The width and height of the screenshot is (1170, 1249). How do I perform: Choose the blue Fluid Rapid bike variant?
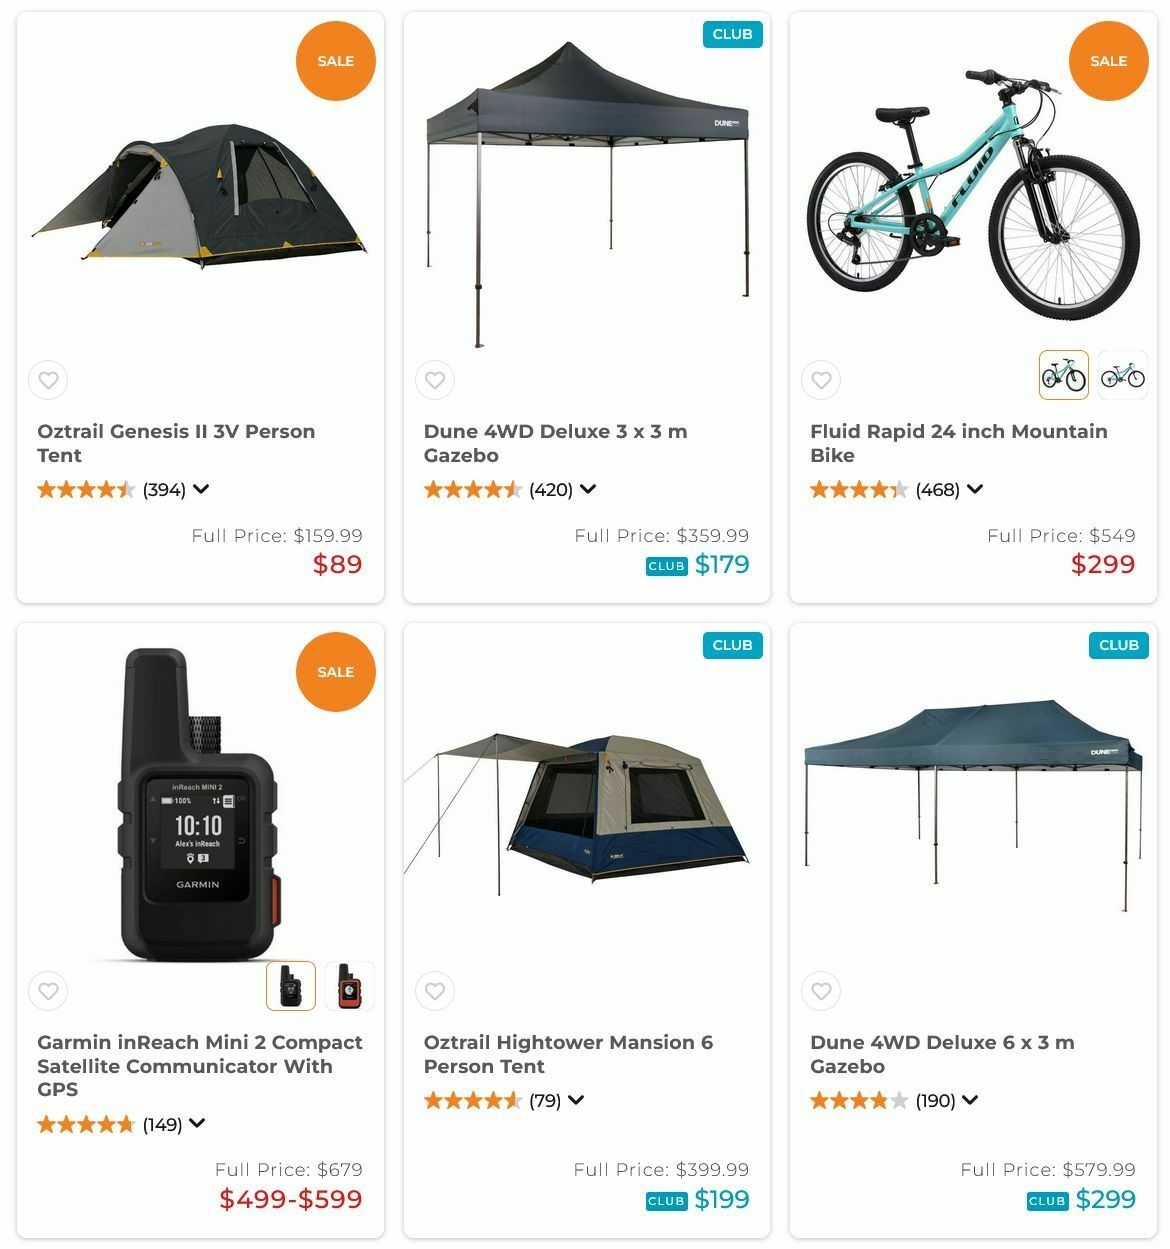tap(1122, 376)
